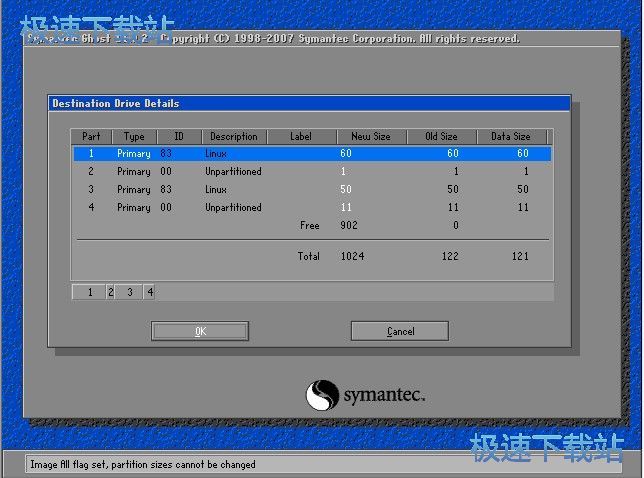The height and width of the screenshot is (478, 644).
Task: Click the Total new size 1024
Action: pos(352,256)
